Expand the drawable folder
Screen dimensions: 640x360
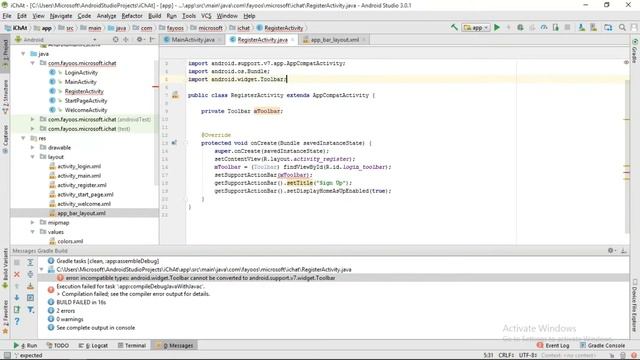32,147
